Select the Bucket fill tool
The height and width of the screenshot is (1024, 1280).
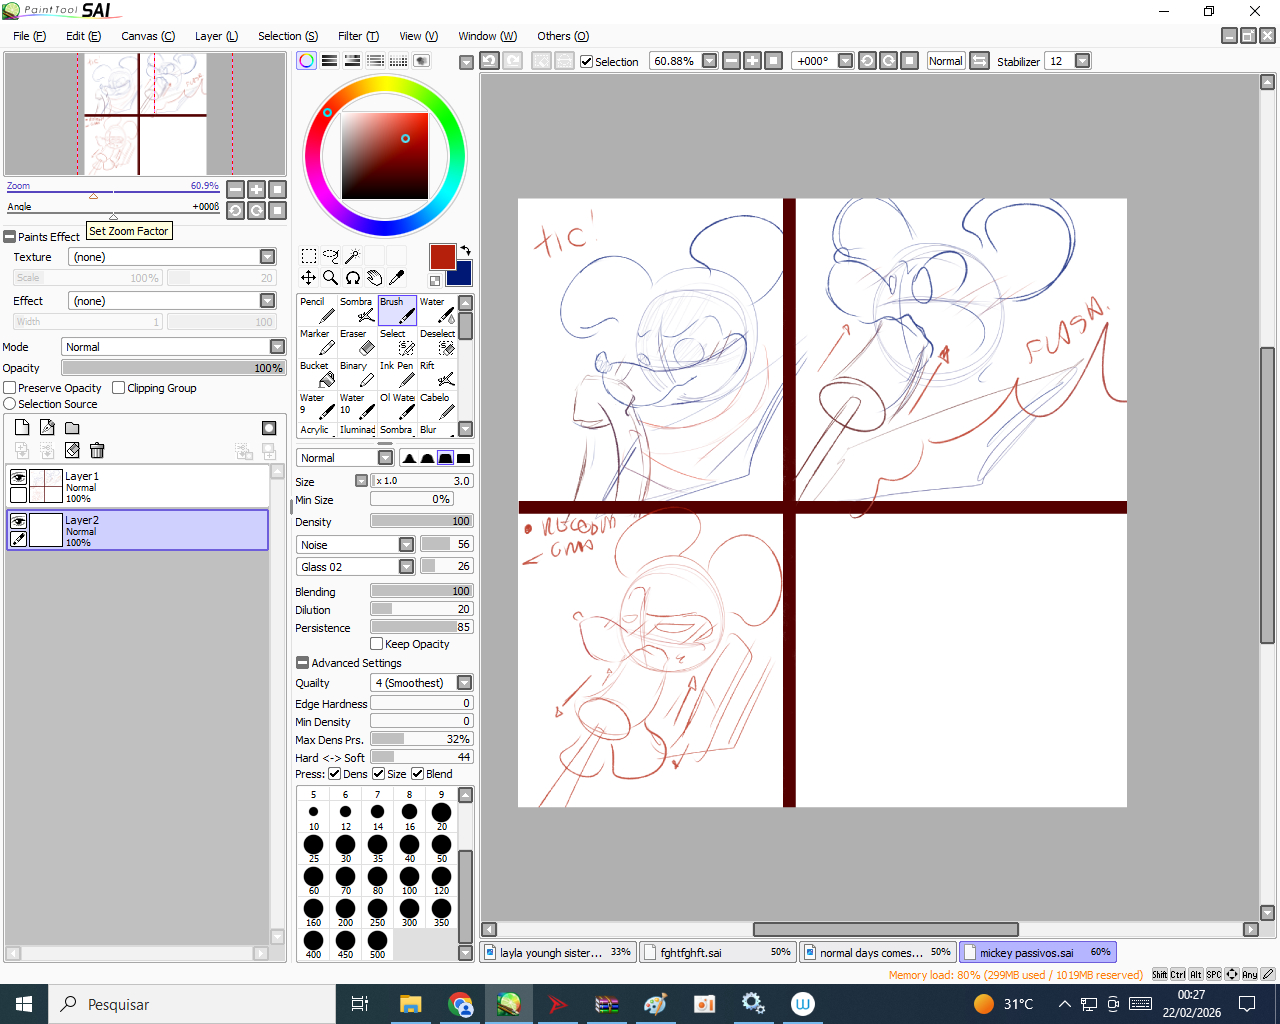[317, 374]
